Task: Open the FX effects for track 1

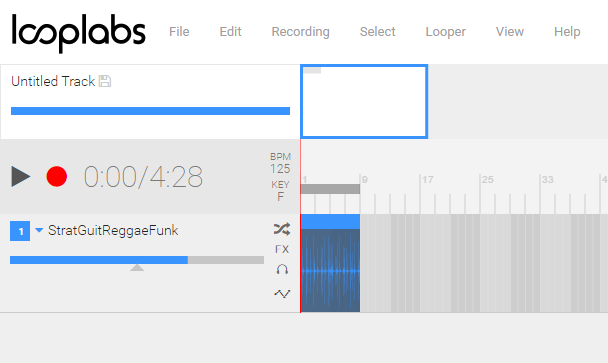Action: 282,249
